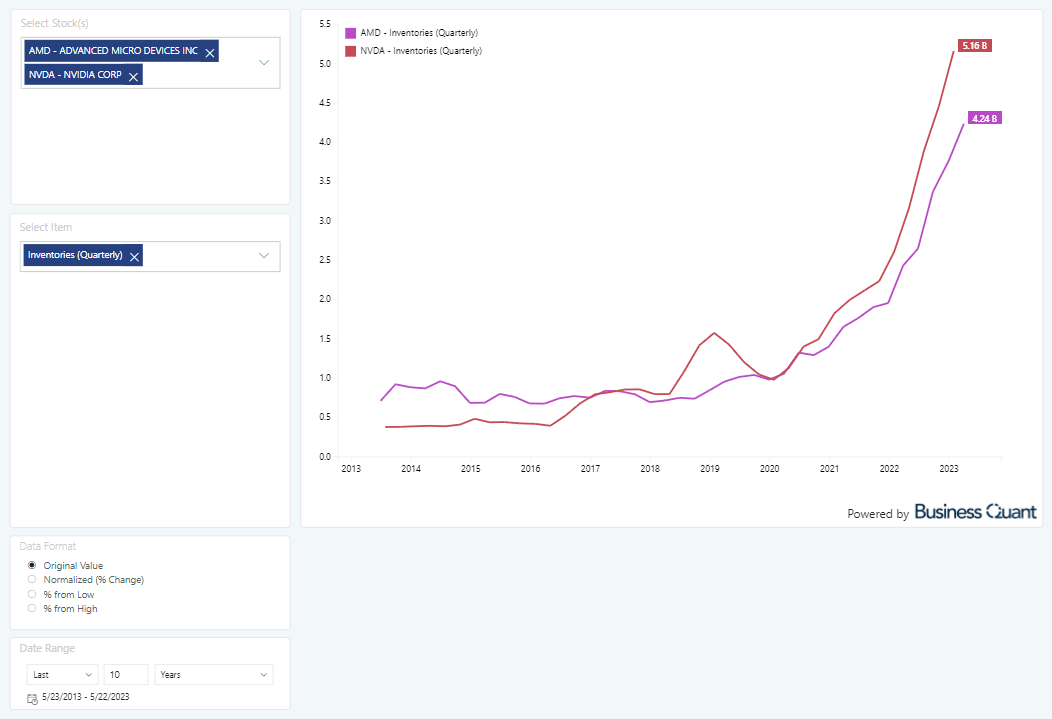This screenshot has height=719, width=1052.
Task: Click the calendar icon beside date range
Action: point(32,698)
